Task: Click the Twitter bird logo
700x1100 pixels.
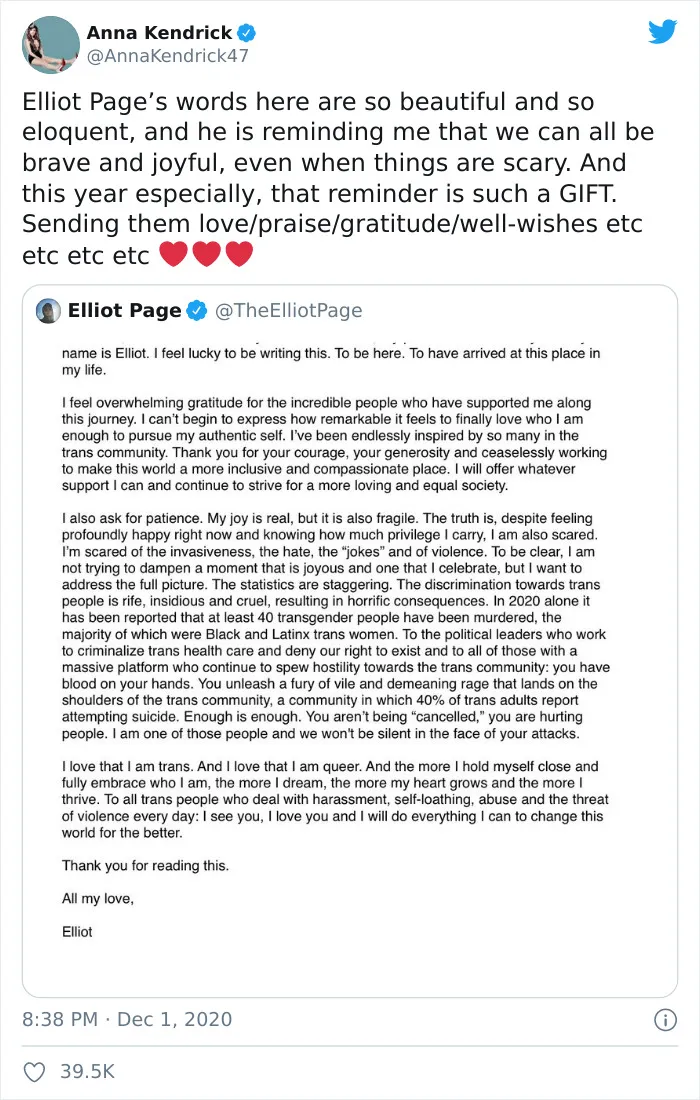Action: 662,32
